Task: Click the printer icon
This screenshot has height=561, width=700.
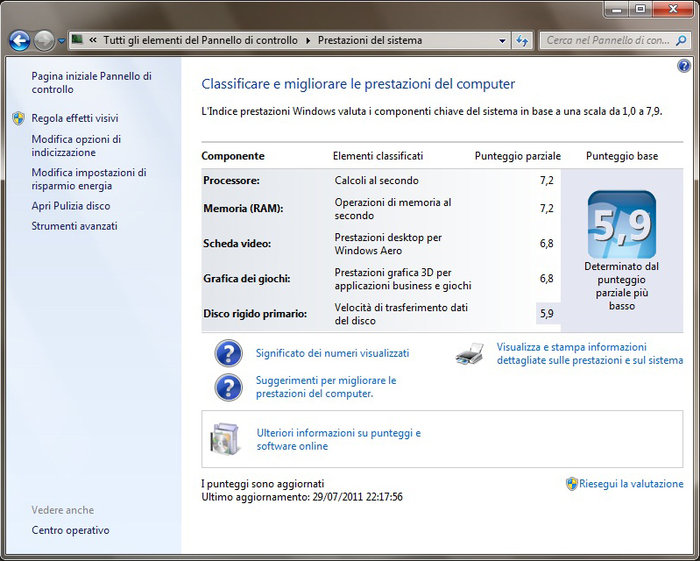Action: click(470, 353)
